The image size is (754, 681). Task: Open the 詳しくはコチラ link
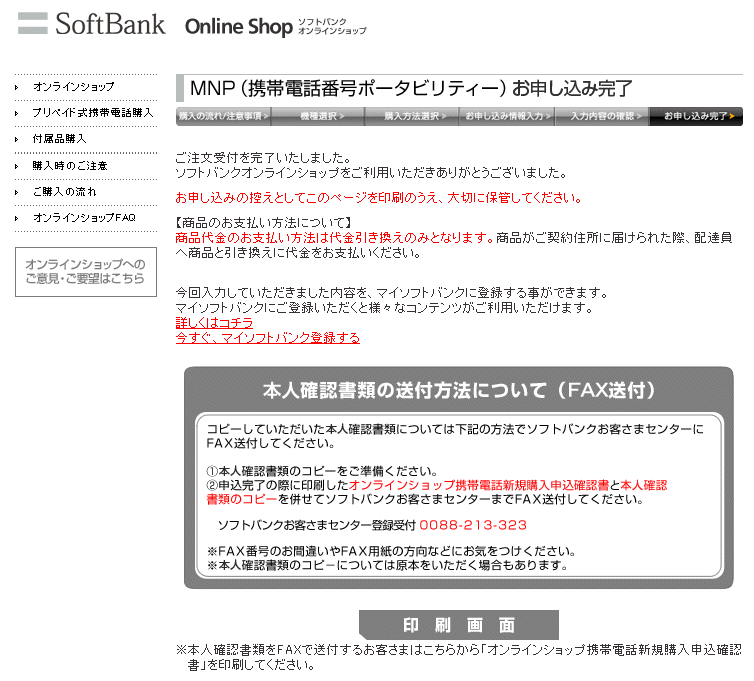(214, 323)
